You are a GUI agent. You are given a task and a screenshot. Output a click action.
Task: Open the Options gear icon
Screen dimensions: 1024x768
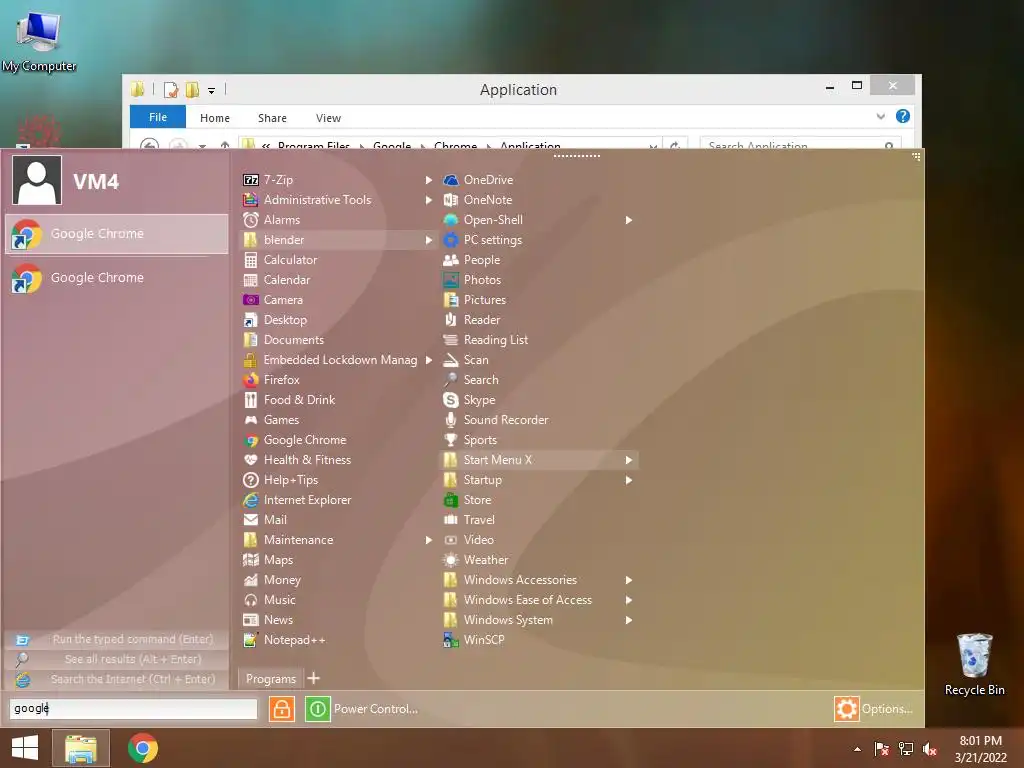(x=846, y=709)
